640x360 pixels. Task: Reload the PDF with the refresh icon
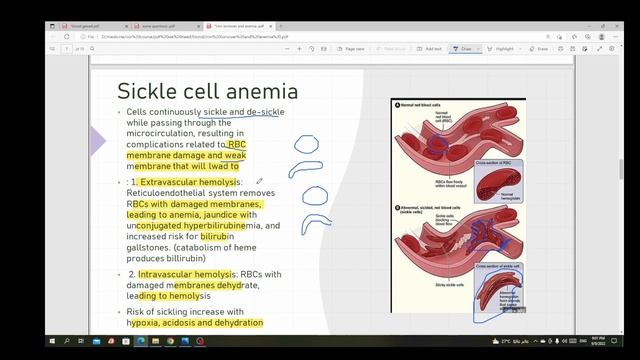tap(67, 37)
